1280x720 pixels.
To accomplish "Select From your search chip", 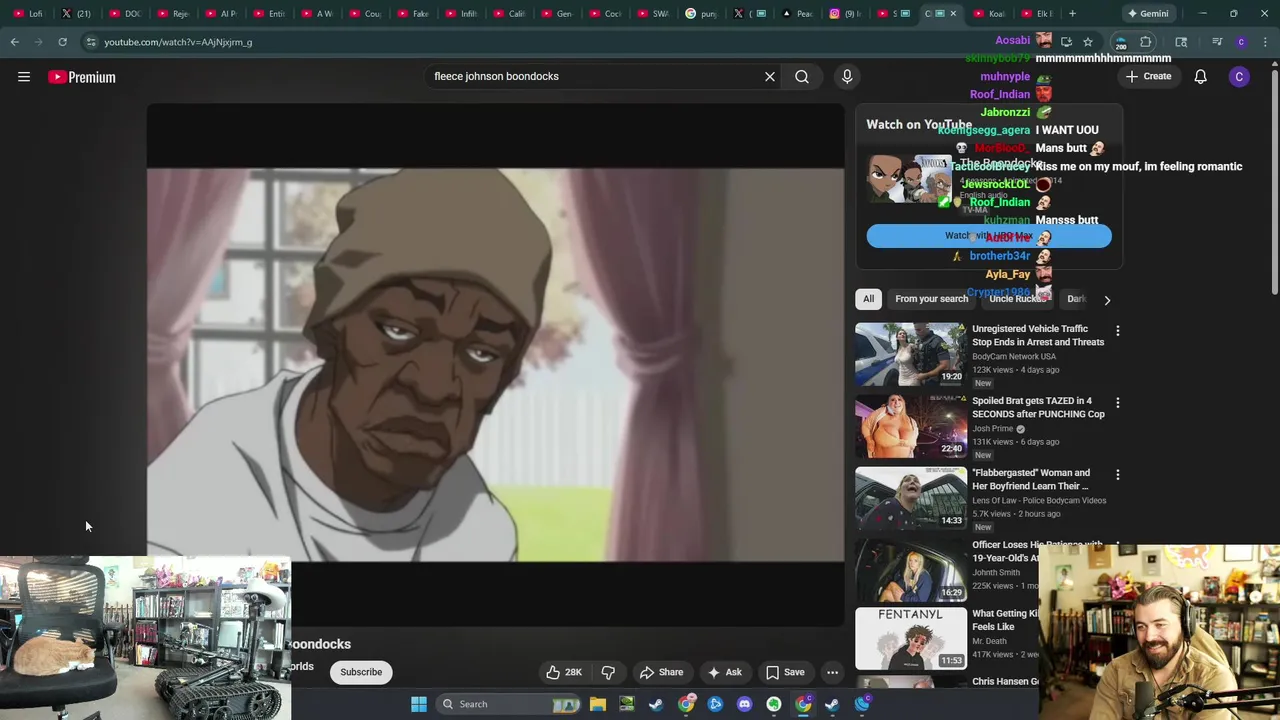I will (932, 299).
